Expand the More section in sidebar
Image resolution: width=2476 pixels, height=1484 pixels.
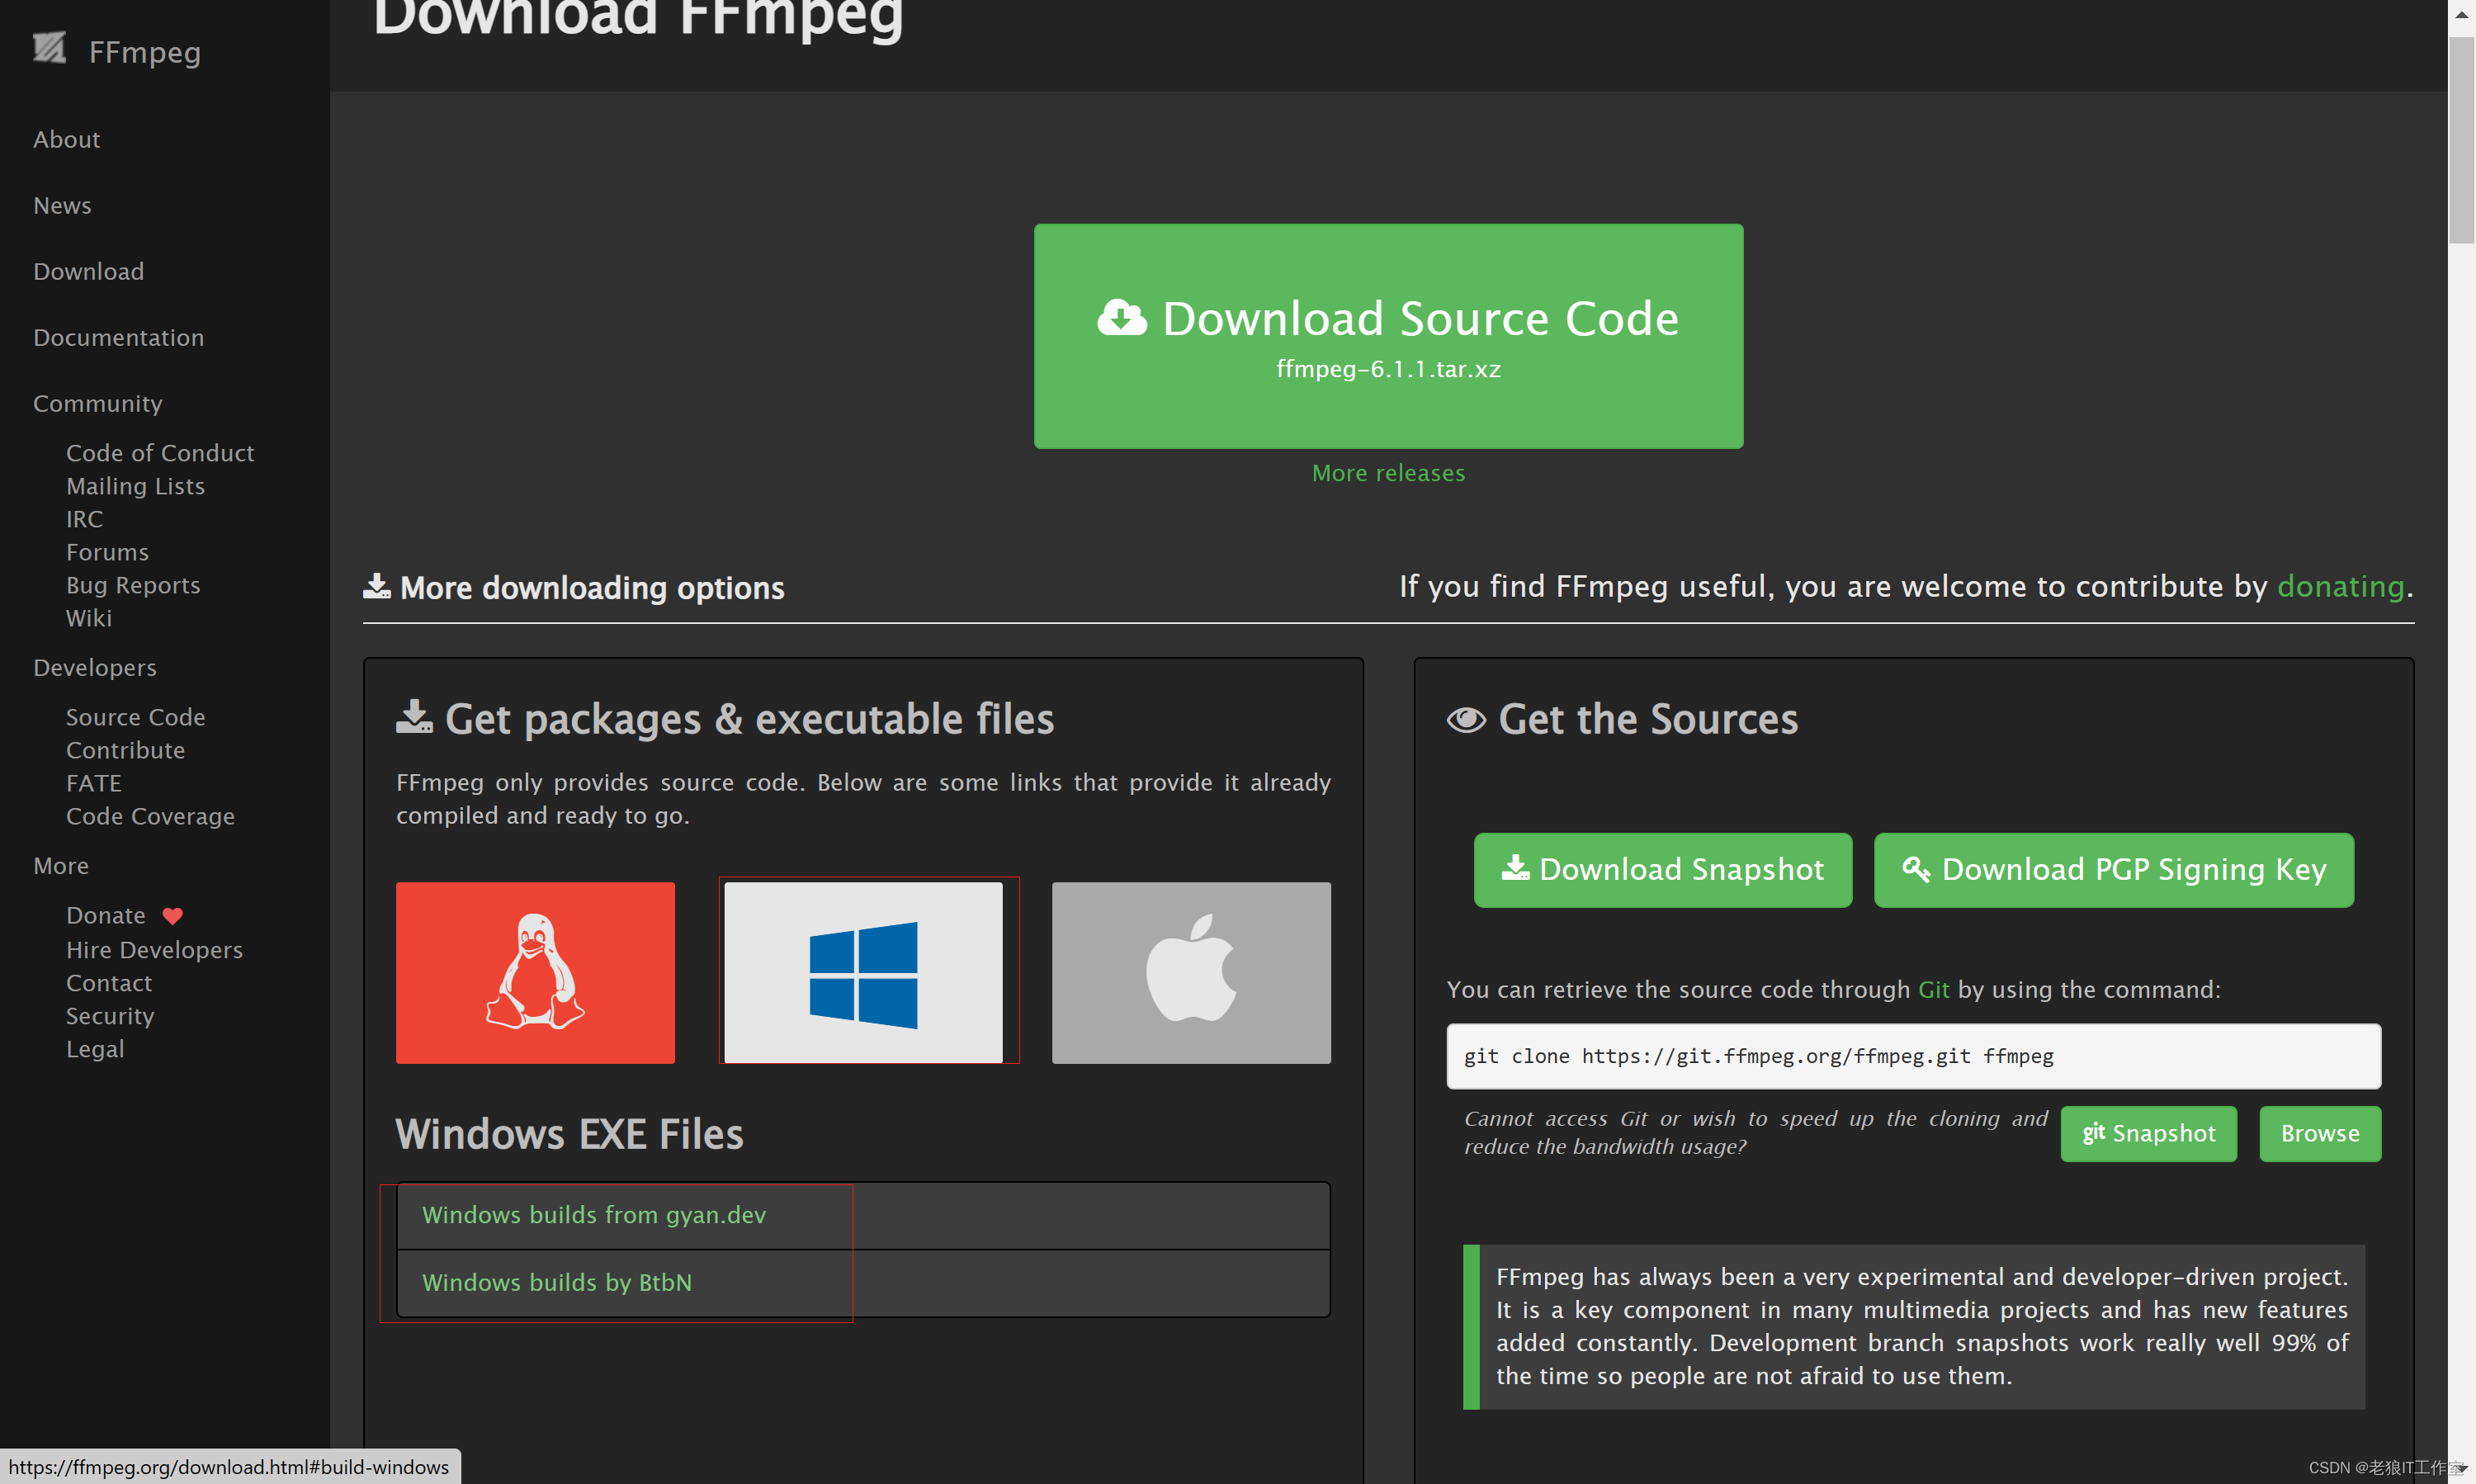click(64, 866)
